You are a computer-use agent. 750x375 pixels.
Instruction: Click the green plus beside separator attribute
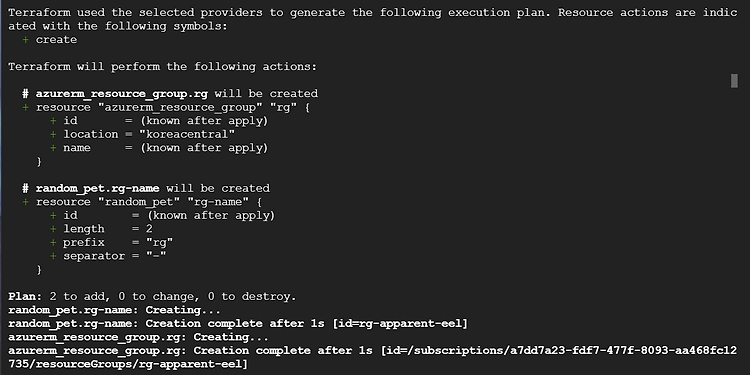[x=53, y=256]
